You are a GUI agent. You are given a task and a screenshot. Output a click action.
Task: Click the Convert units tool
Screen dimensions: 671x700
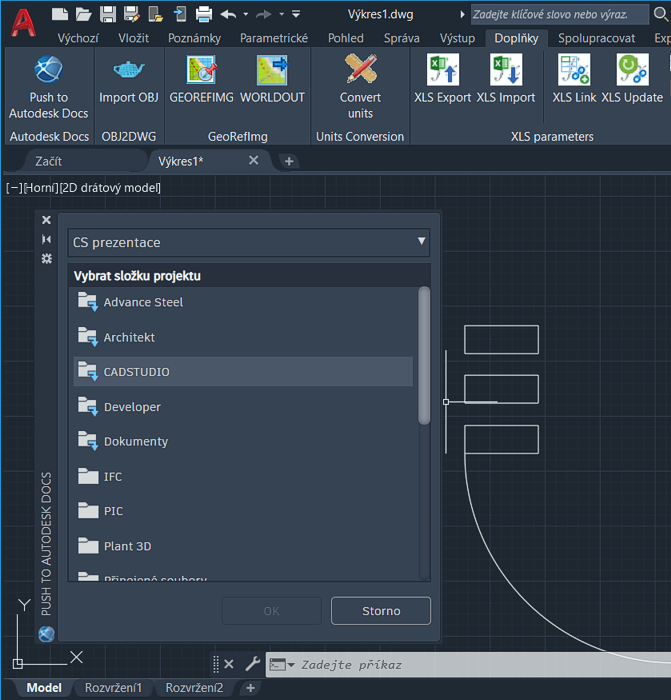(x=360, y=87)
